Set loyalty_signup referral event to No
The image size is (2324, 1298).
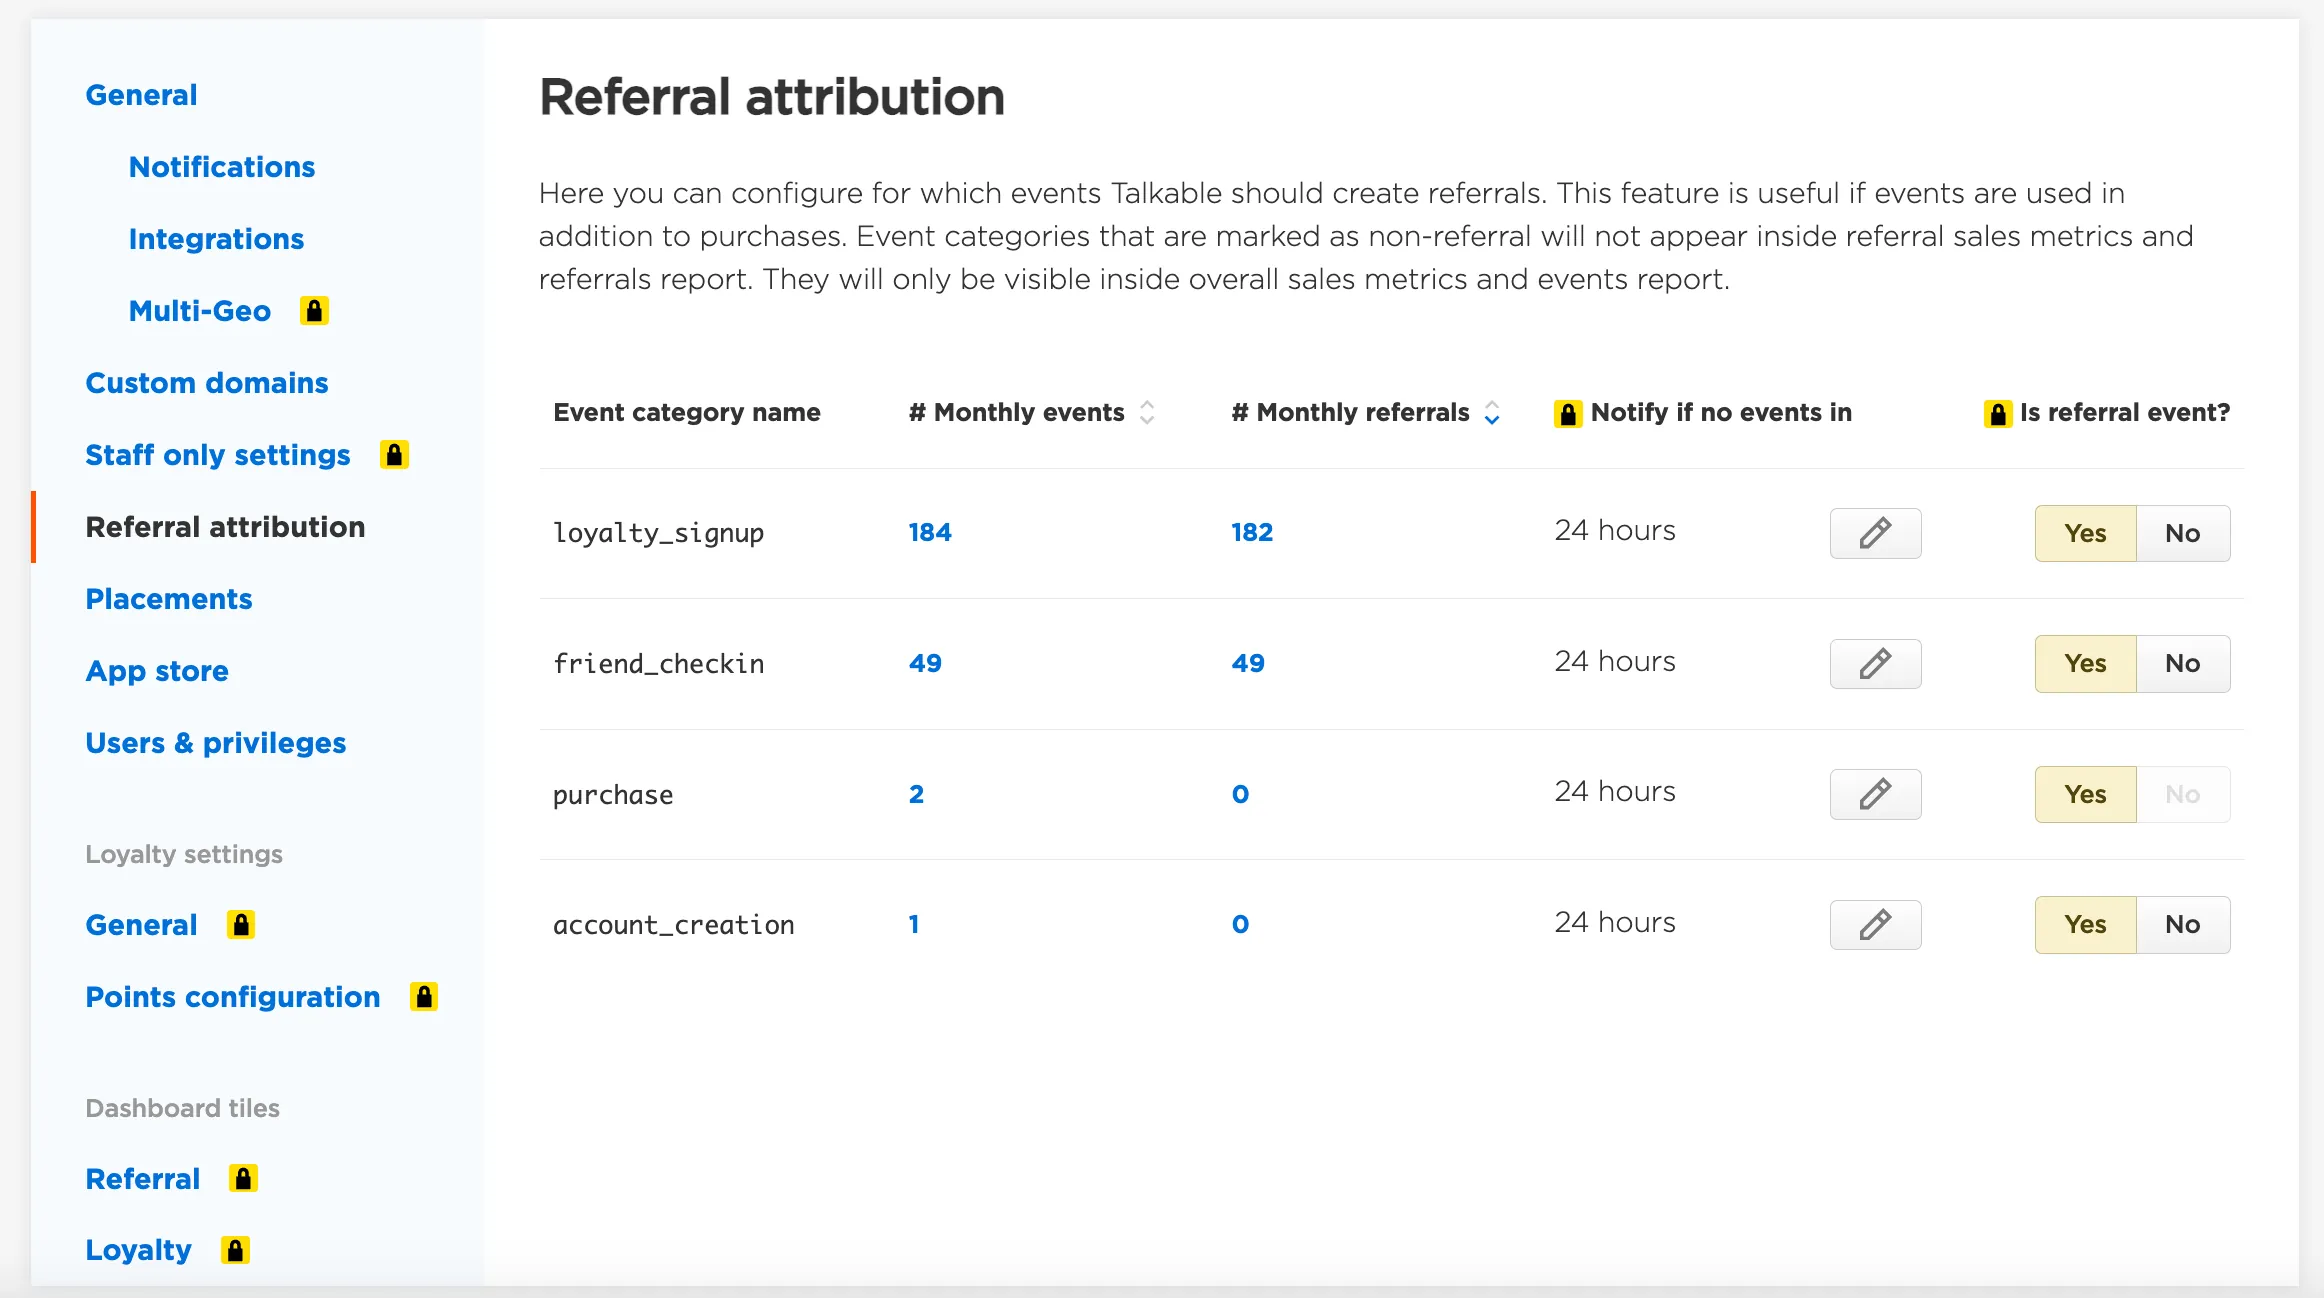2182,533
